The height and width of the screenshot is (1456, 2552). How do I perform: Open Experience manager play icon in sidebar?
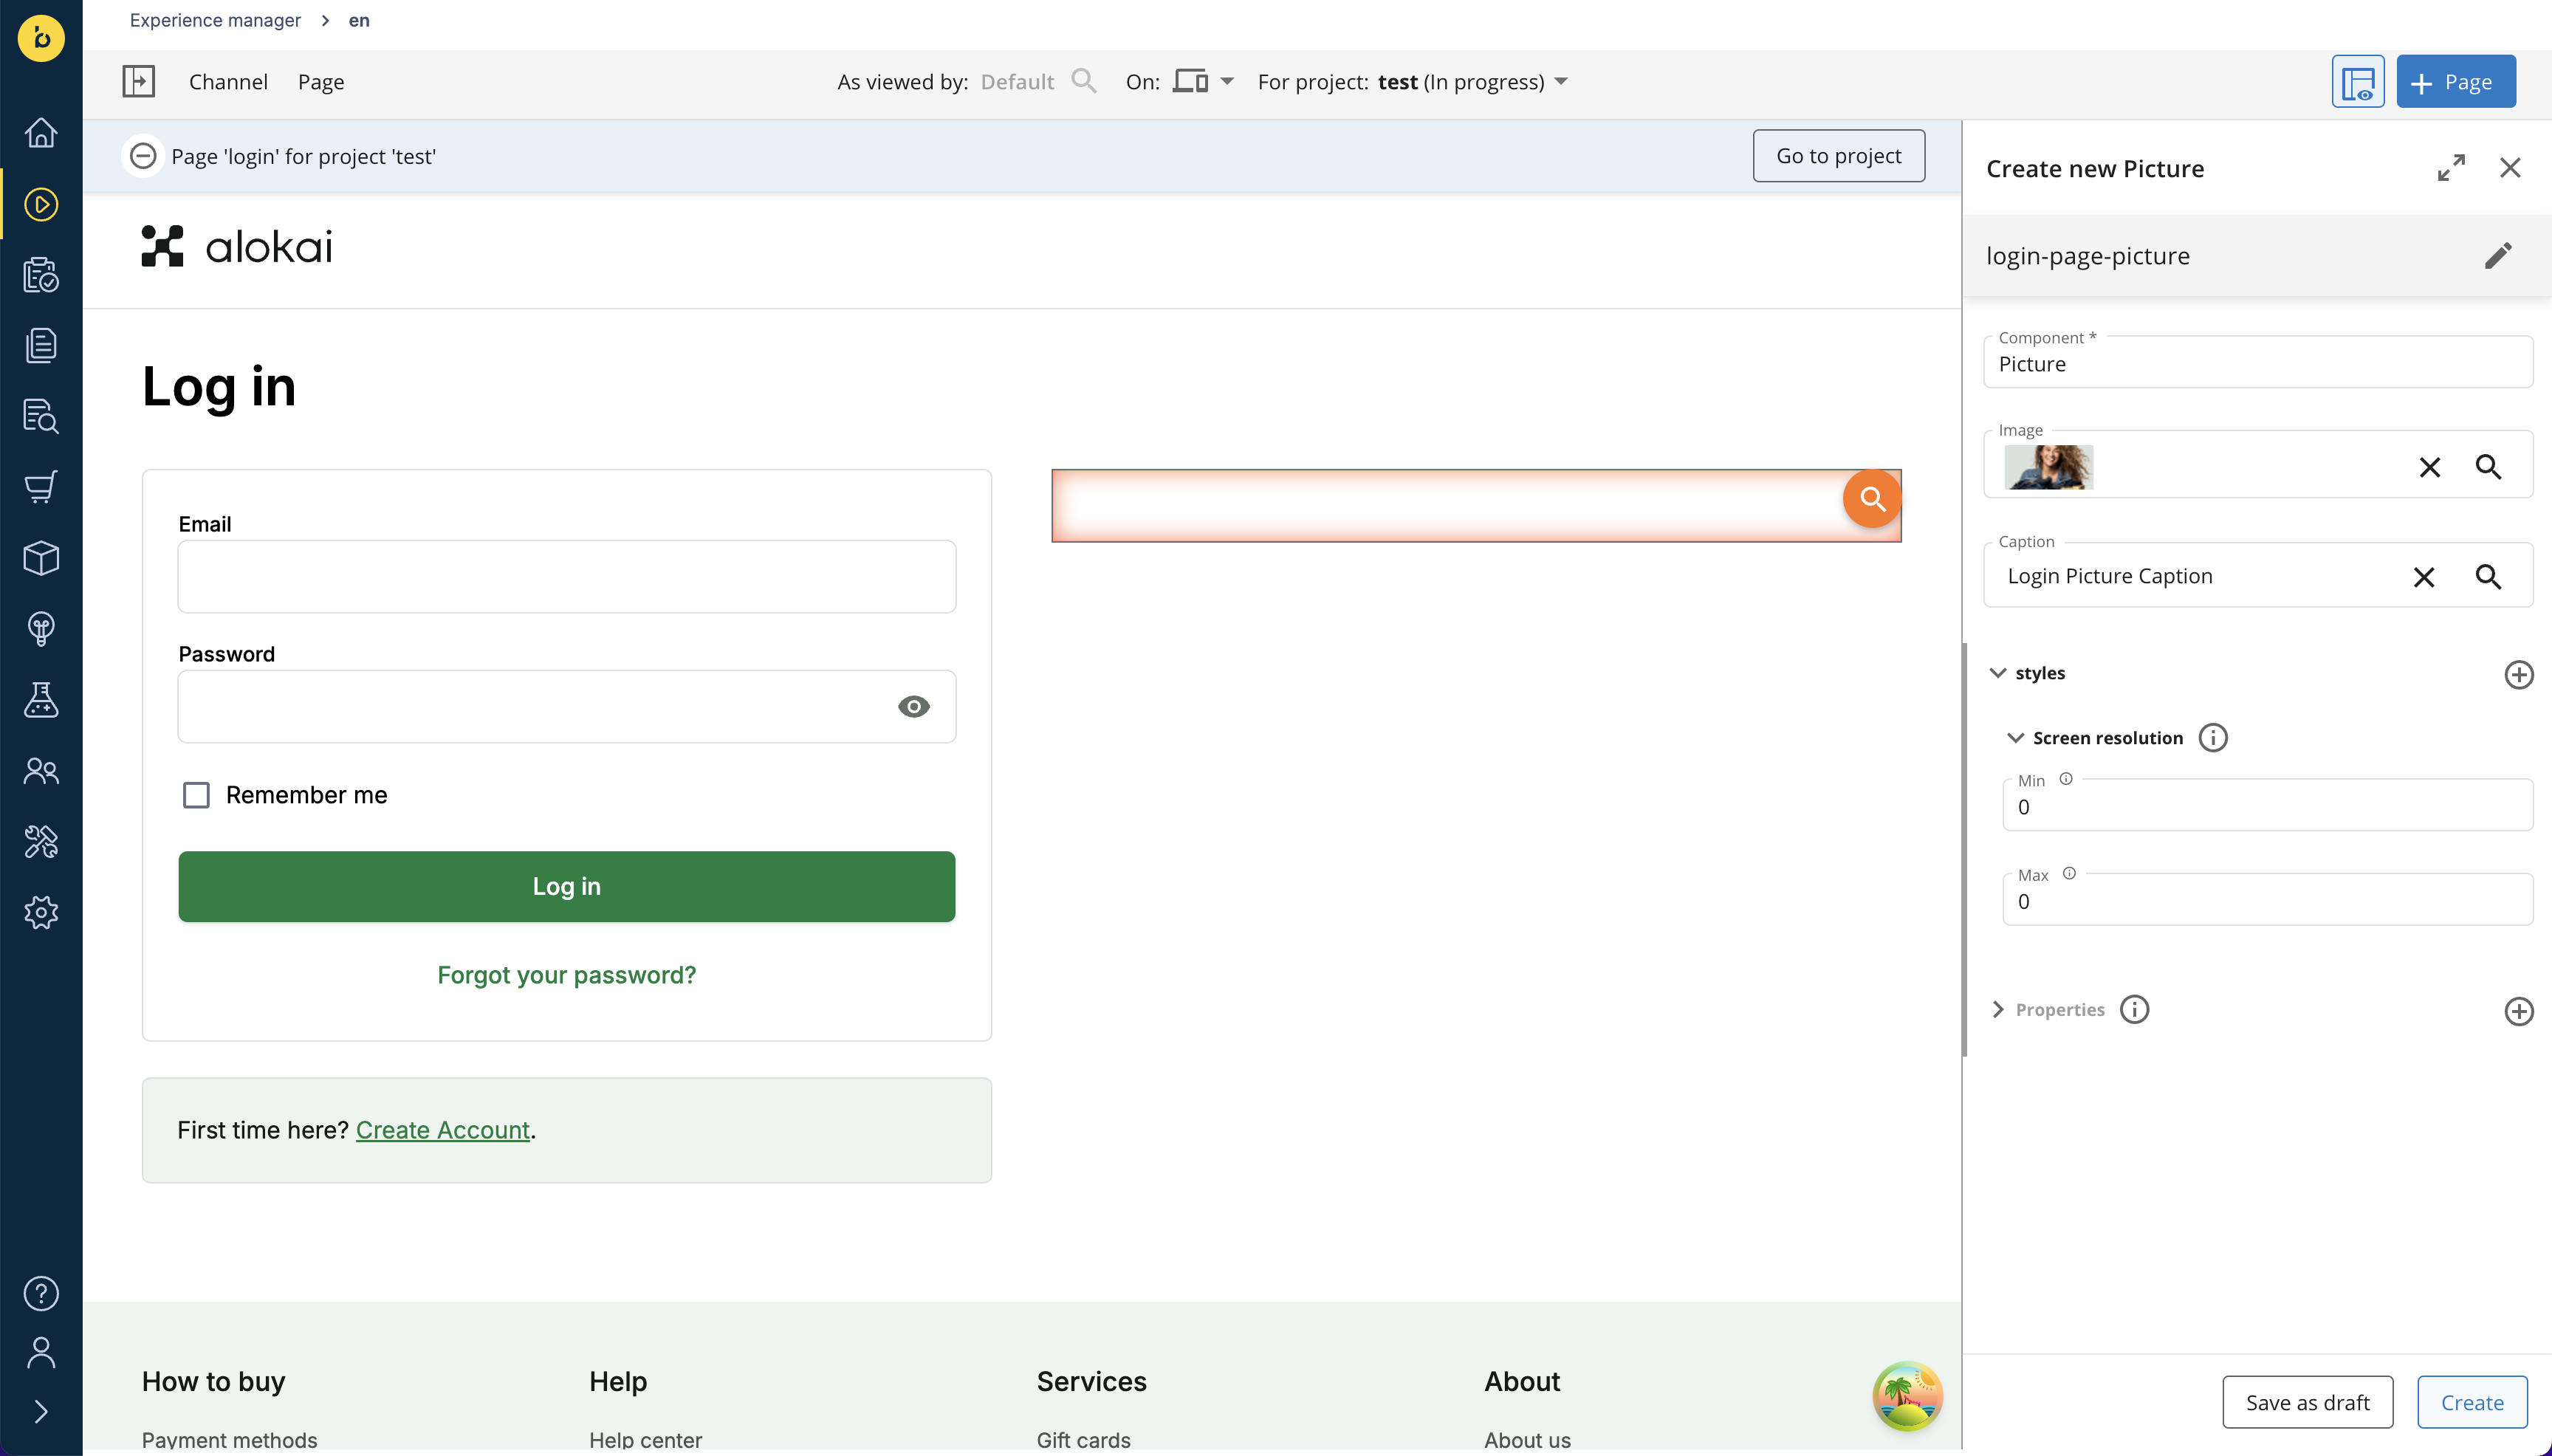point(41,204)
